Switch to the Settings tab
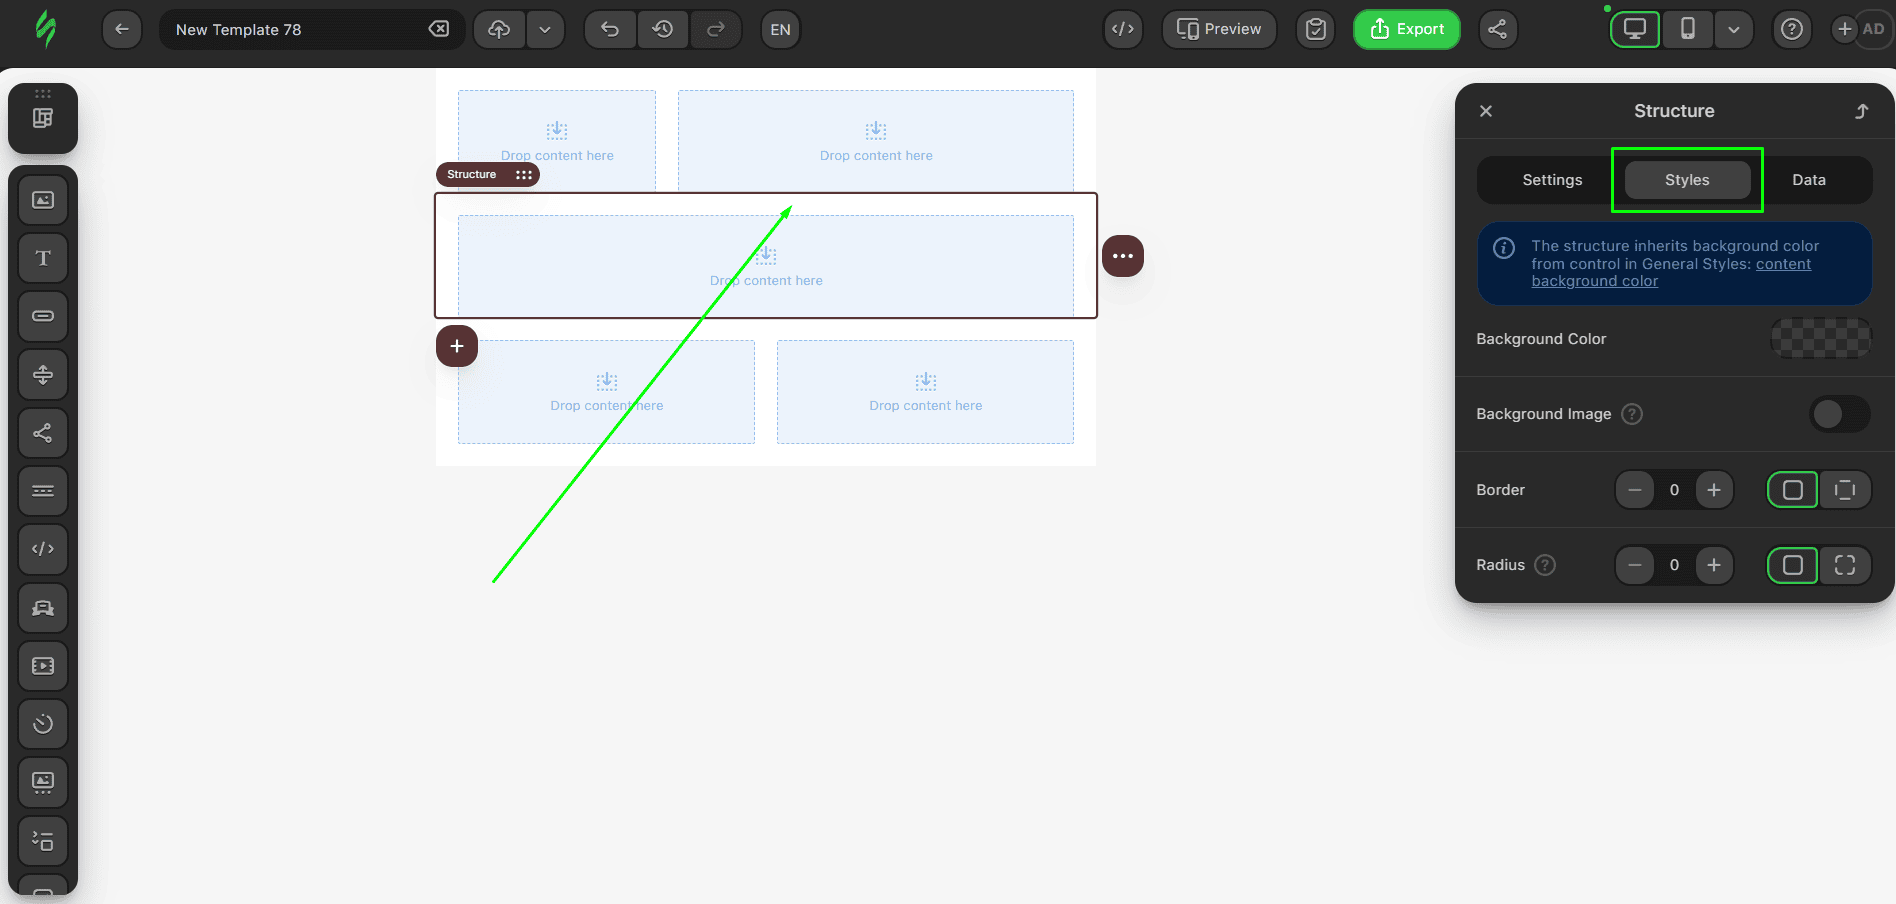Screen dimensions: 1896x904 pyautogui.click(x=1552, y=180)
